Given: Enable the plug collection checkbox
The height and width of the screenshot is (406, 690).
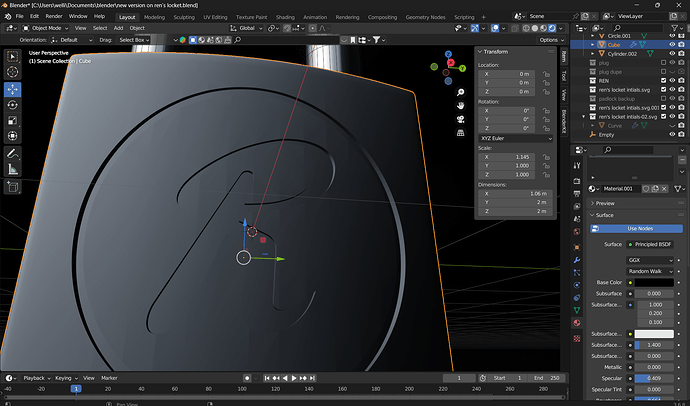Looking at the screenshot, I should click(663, 63).
